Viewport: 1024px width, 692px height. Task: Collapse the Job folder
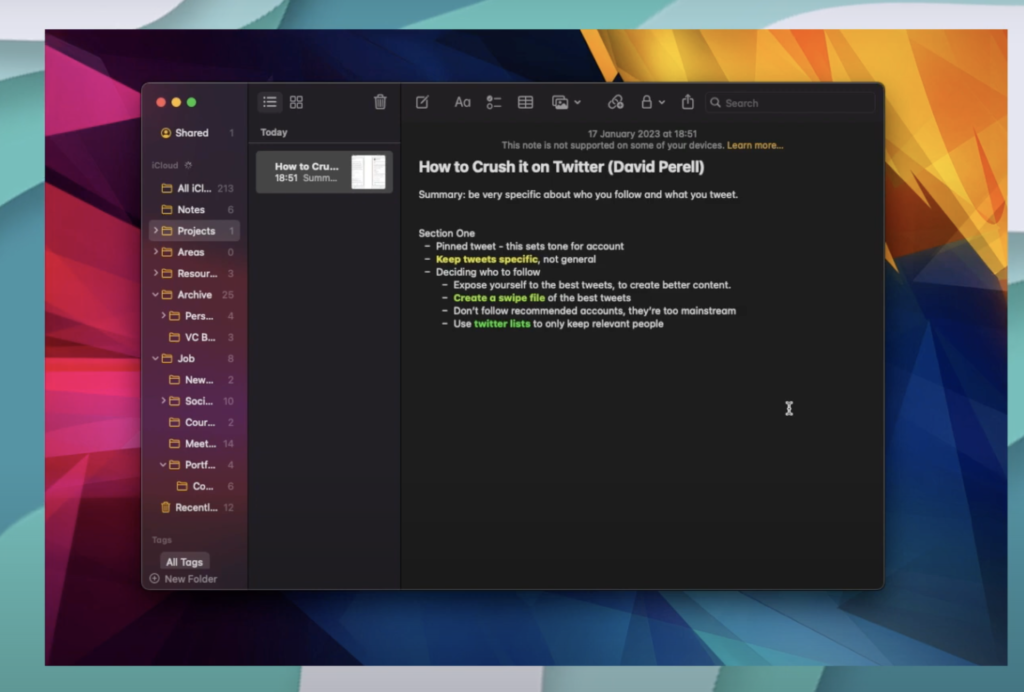[155, 358]
